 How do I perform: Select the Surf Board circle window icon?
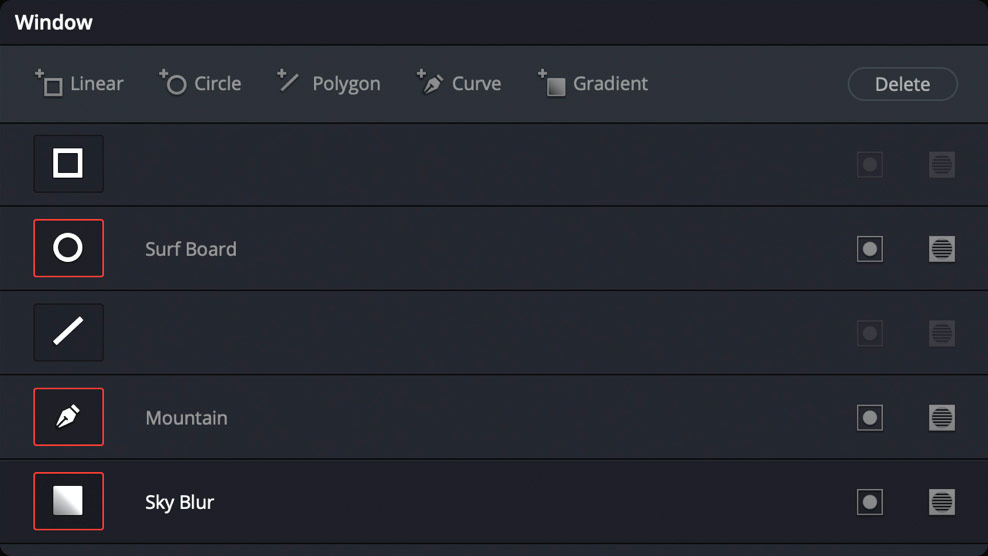pos(68,248)
